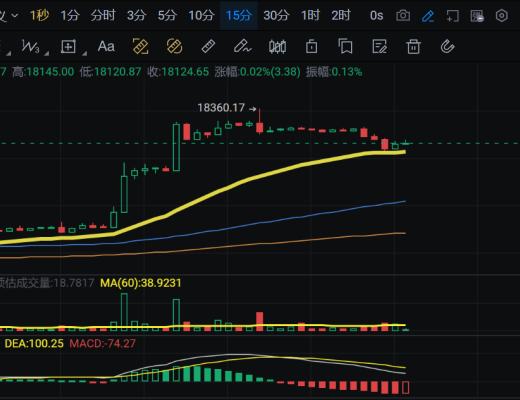
Task: Expand the W3 wave tool options
Action: pos(47,53)
